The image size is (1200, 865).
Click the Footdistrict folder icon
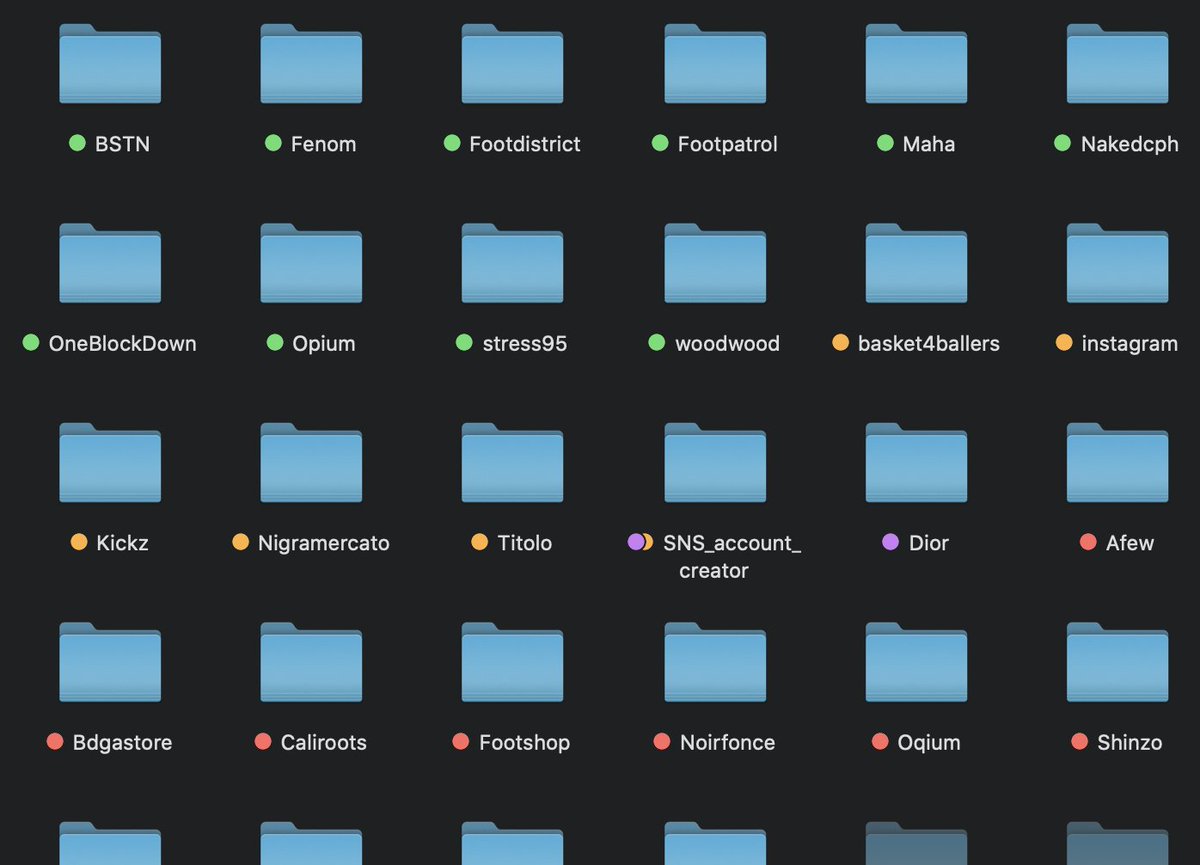pos(512,63)
